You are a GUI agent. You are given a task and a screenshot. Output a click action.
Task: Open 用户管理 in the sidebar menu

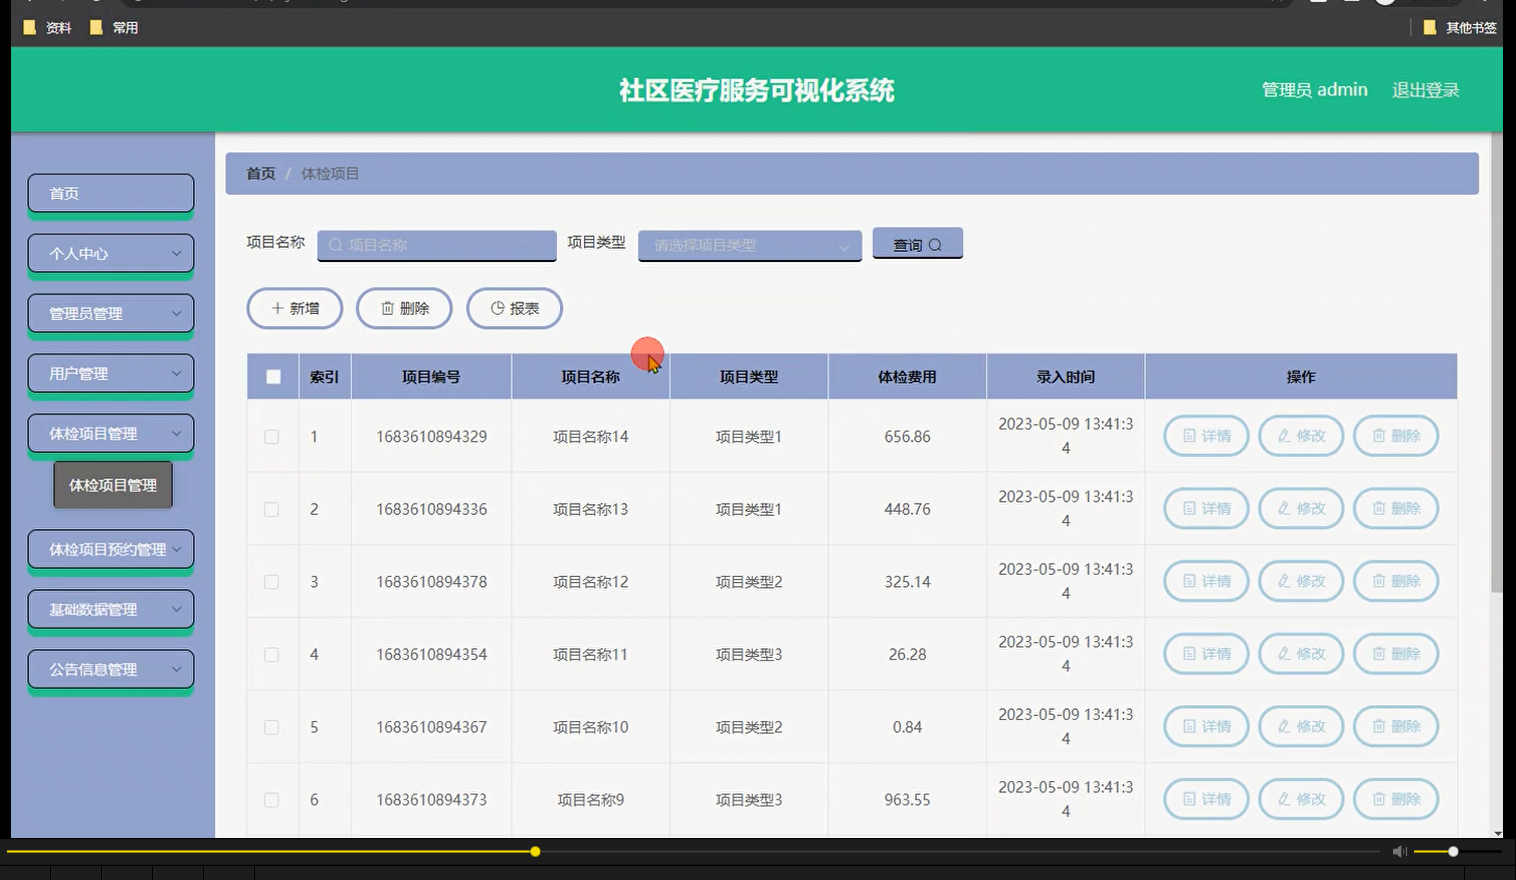(110, 373)
